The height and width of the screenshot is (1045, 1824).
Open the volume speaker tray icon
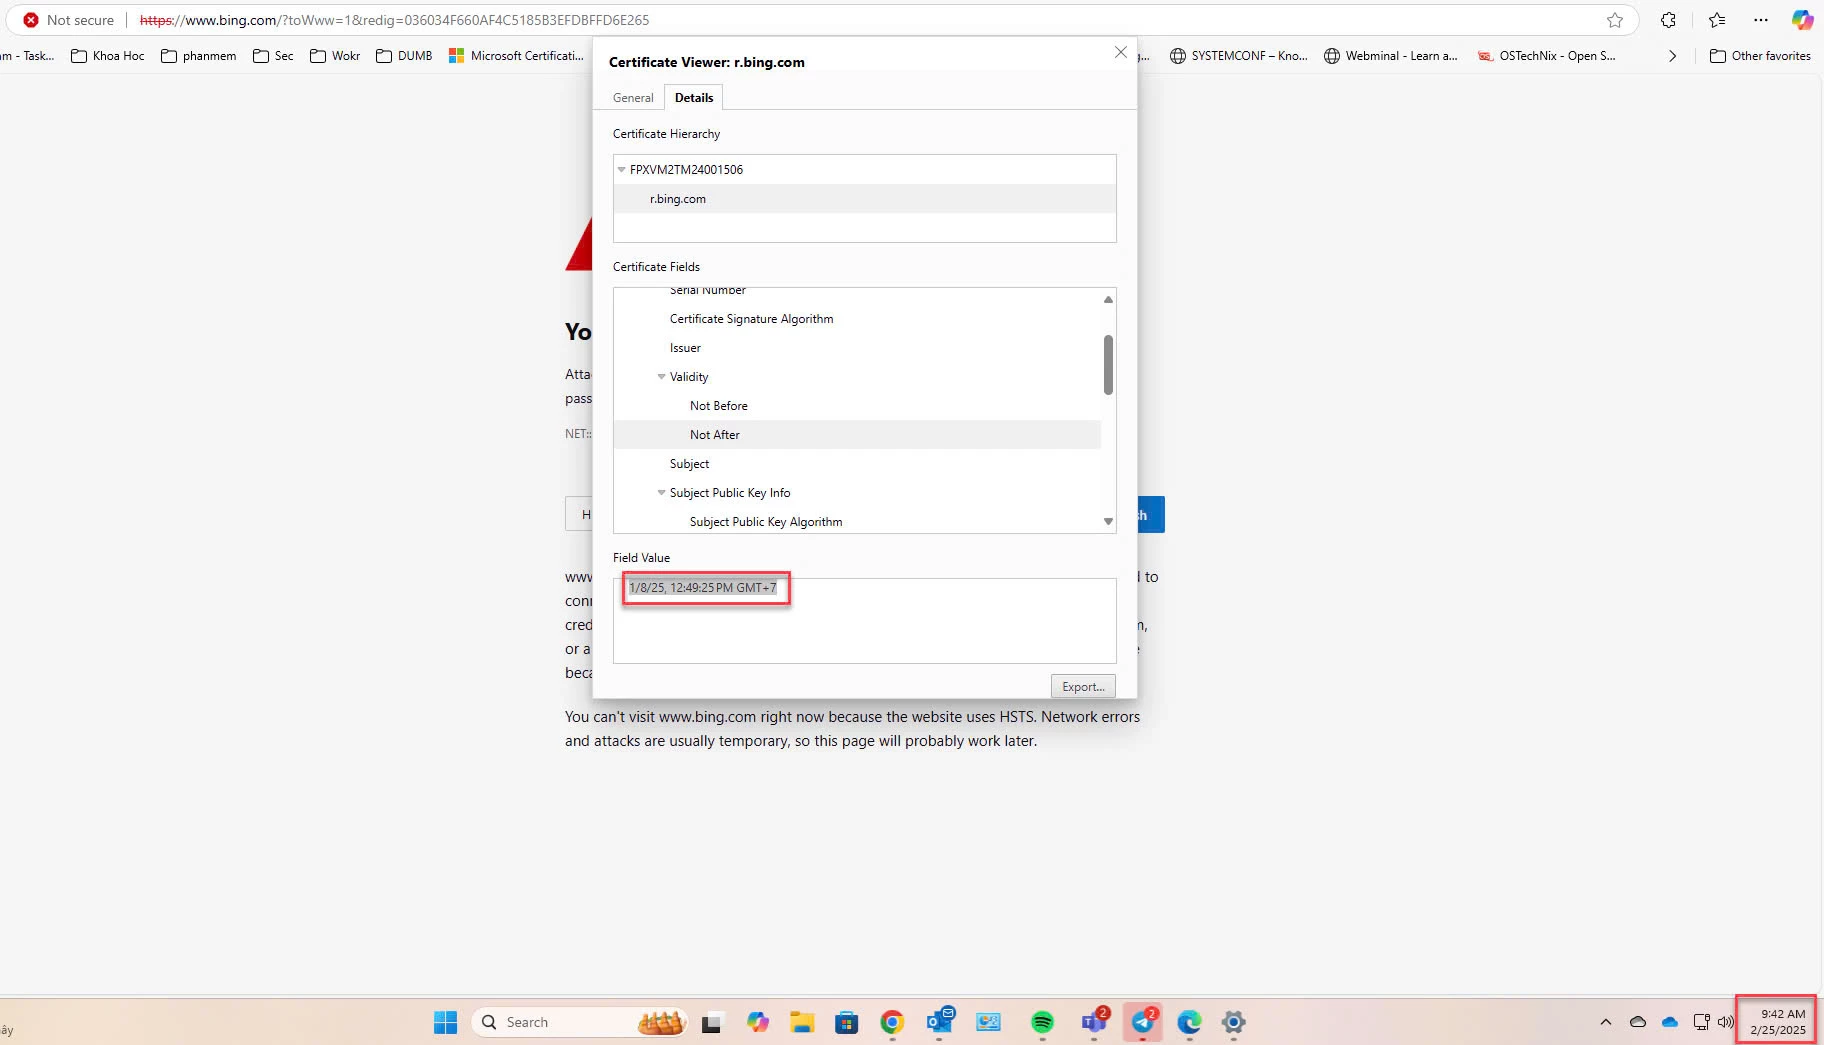point(1725,1022)
